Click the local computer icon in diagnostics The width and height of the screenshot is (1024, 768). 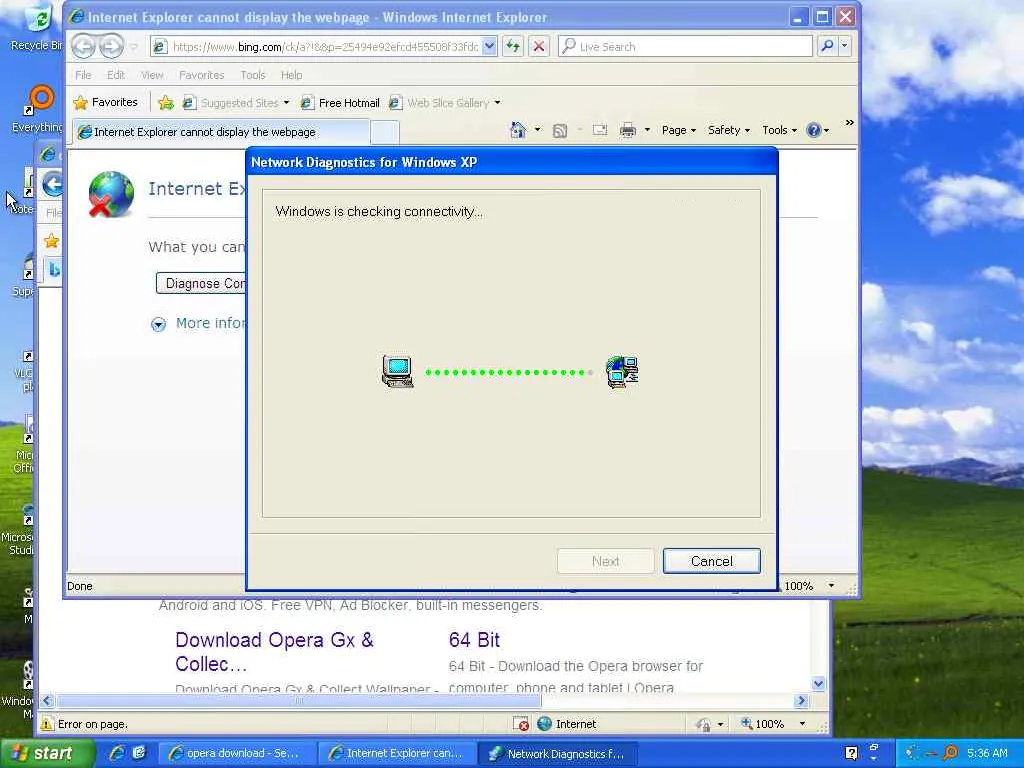tap(397, 372)
